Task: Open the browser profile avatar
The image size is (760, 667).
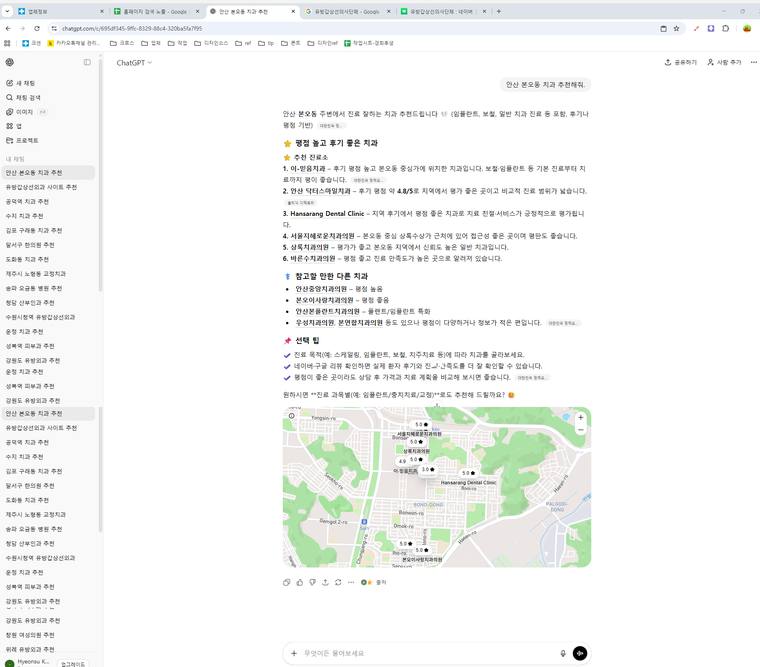Action: click(x=747, y=29)
